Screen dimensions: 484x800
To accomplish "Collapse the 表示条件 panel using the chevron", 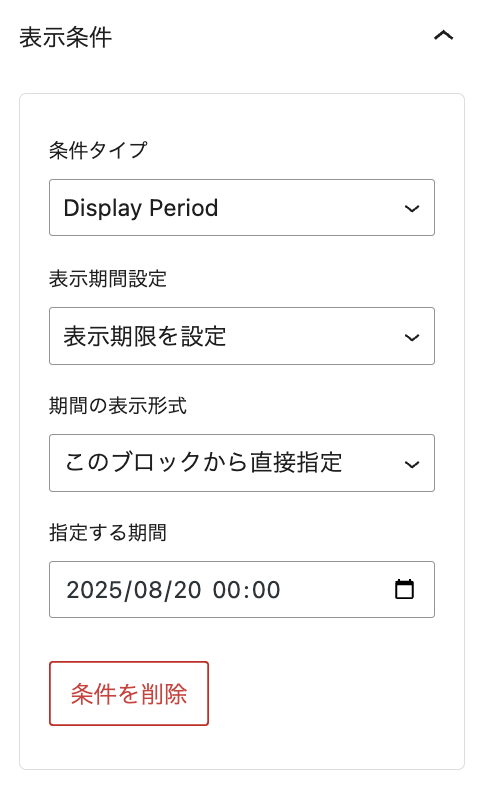I will tap(443, 36).
